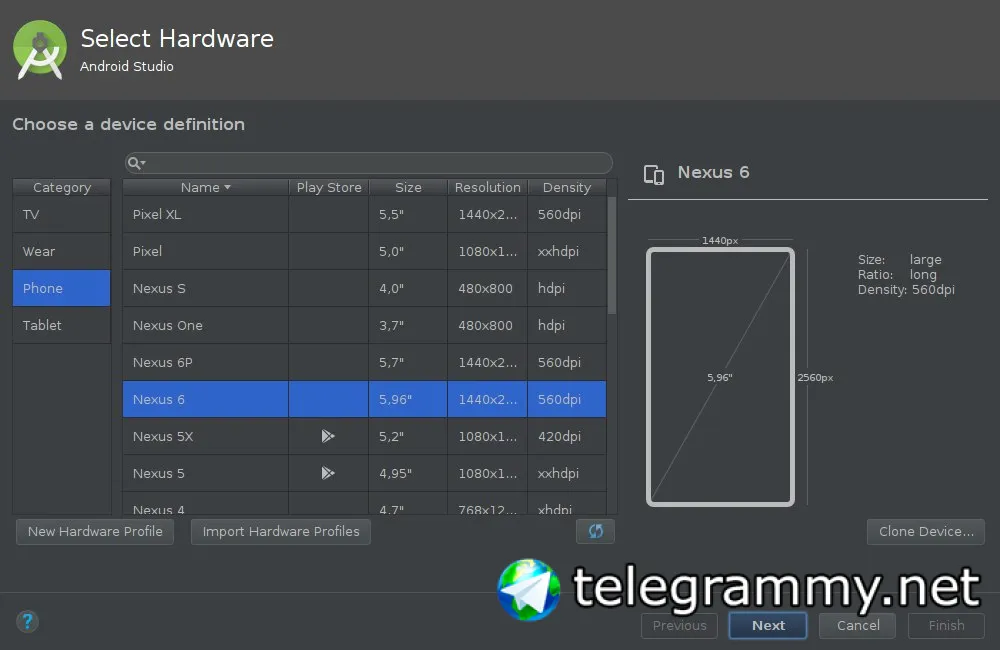Click the 5,2" size cell
The height and width of the screenshot is (650, 1000).
[x=408, y=436]
